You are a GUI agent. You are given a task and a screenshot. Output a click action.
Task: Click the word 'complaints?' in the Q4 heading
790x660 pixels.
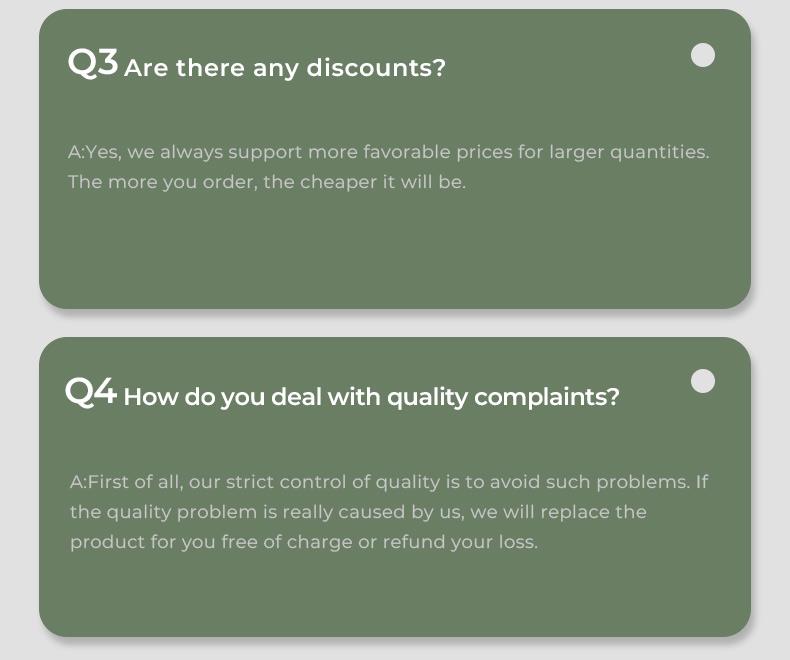[546, 397]
